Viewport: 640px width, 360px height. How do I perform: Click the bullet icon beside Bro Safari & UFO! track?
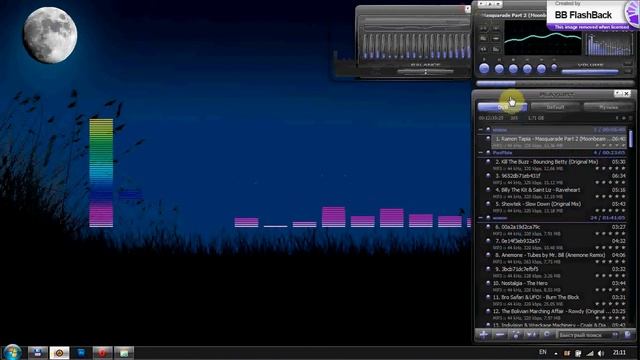[x=488, y=297]
